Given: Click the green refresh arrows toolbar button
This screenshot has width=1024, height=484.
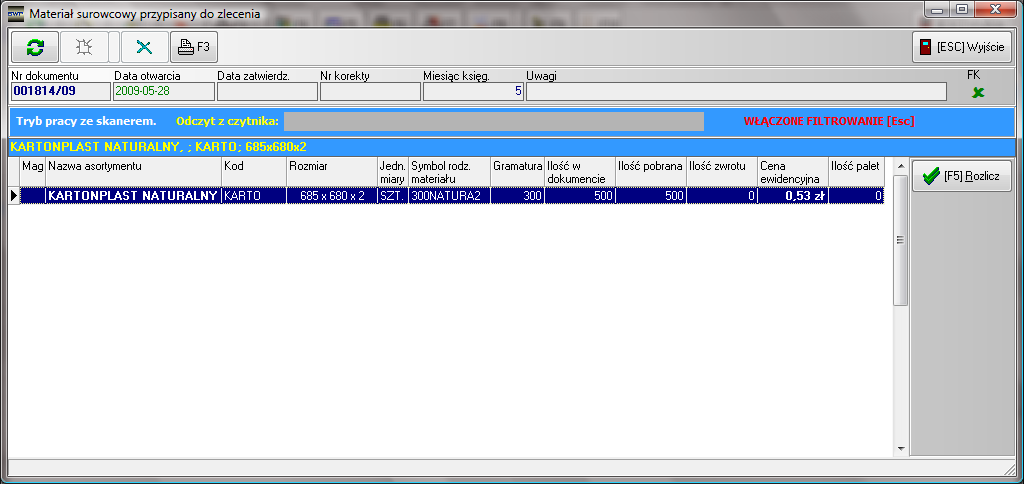Looking at the screenshot, I should pyautogui.click(x=35, y=47).
